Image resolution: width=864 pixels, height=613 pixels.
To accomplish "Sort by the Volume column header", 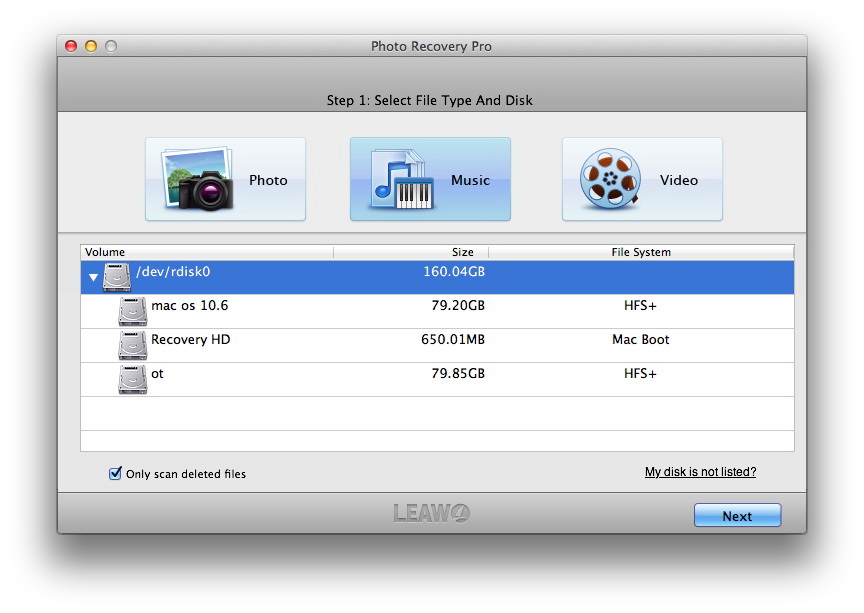I will point(206,252).
